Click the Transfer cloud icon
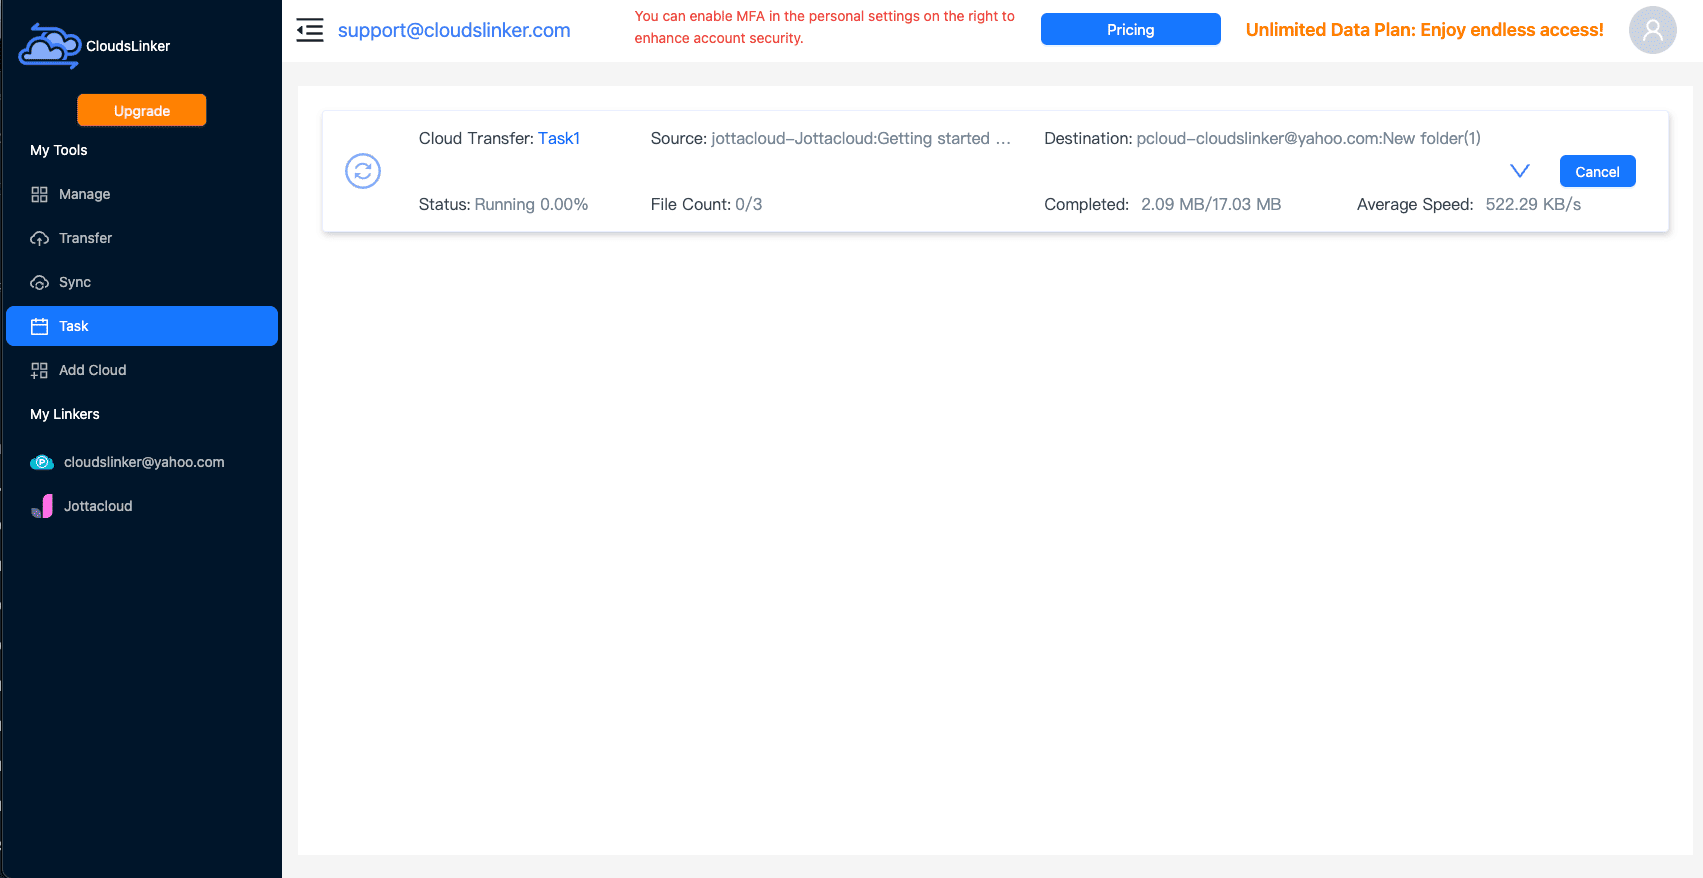Image resolution: width=1703 pixels, height=878 pixels. click(x=39, y=238)
